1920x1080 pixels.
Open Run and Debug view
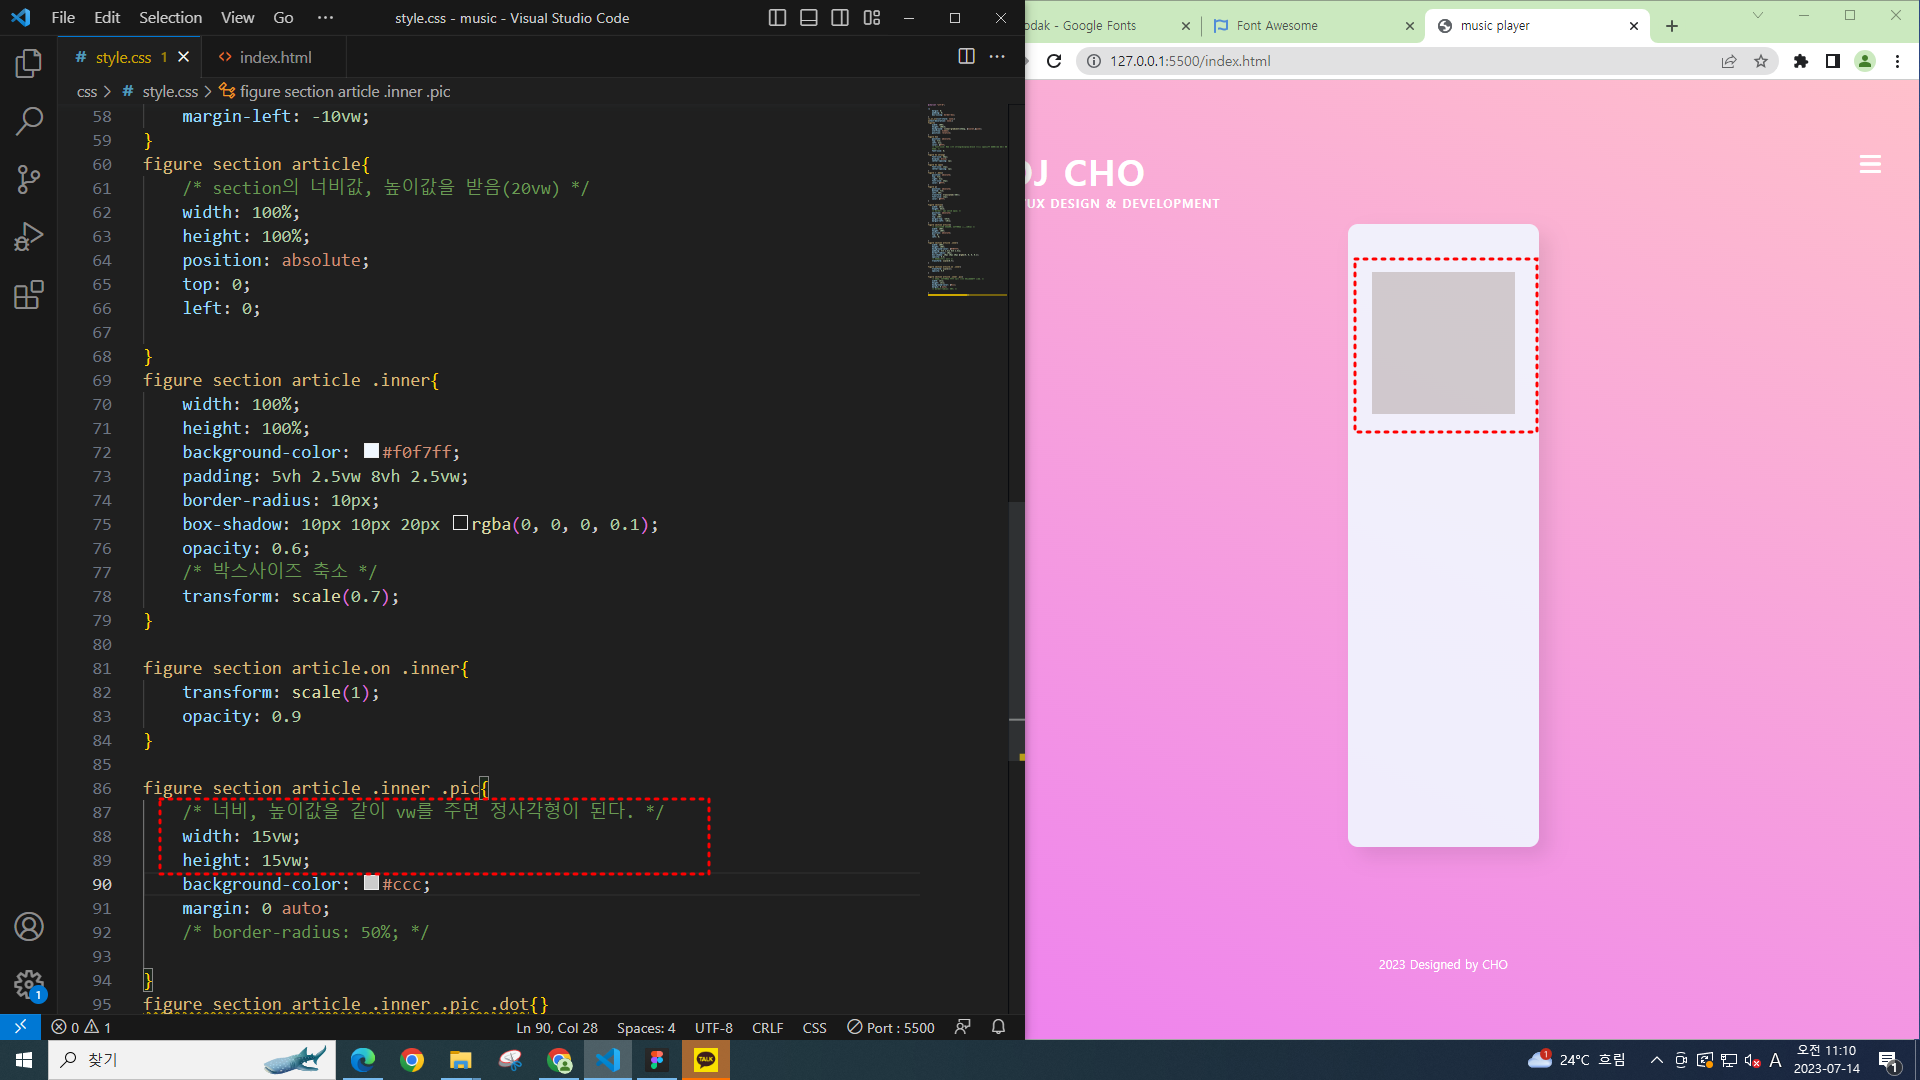[29, 238]
